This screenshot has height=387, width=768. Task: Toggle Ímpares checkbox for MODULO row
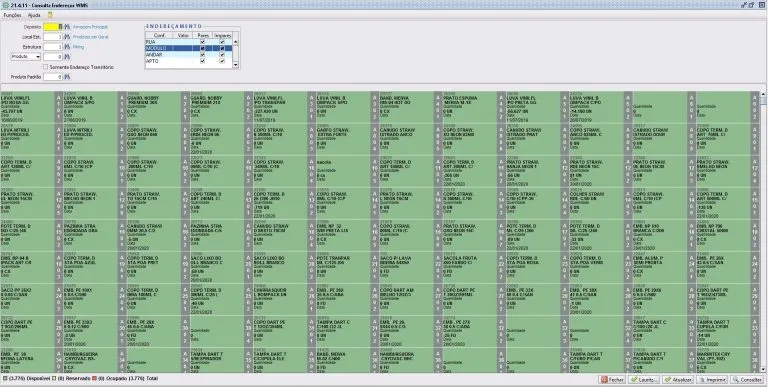222,48
